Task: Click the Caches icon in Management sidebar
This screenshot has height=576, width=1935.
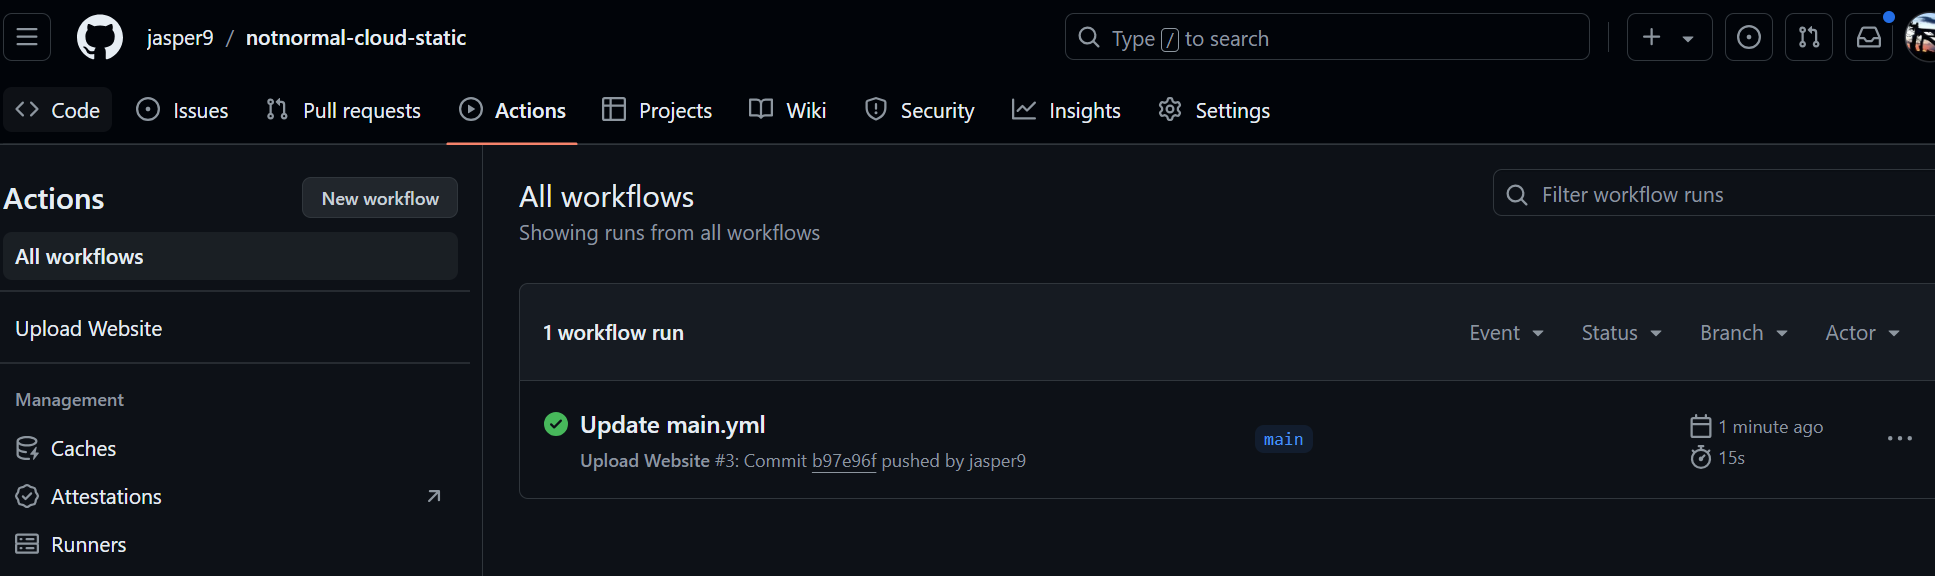Action: point(27,448)
